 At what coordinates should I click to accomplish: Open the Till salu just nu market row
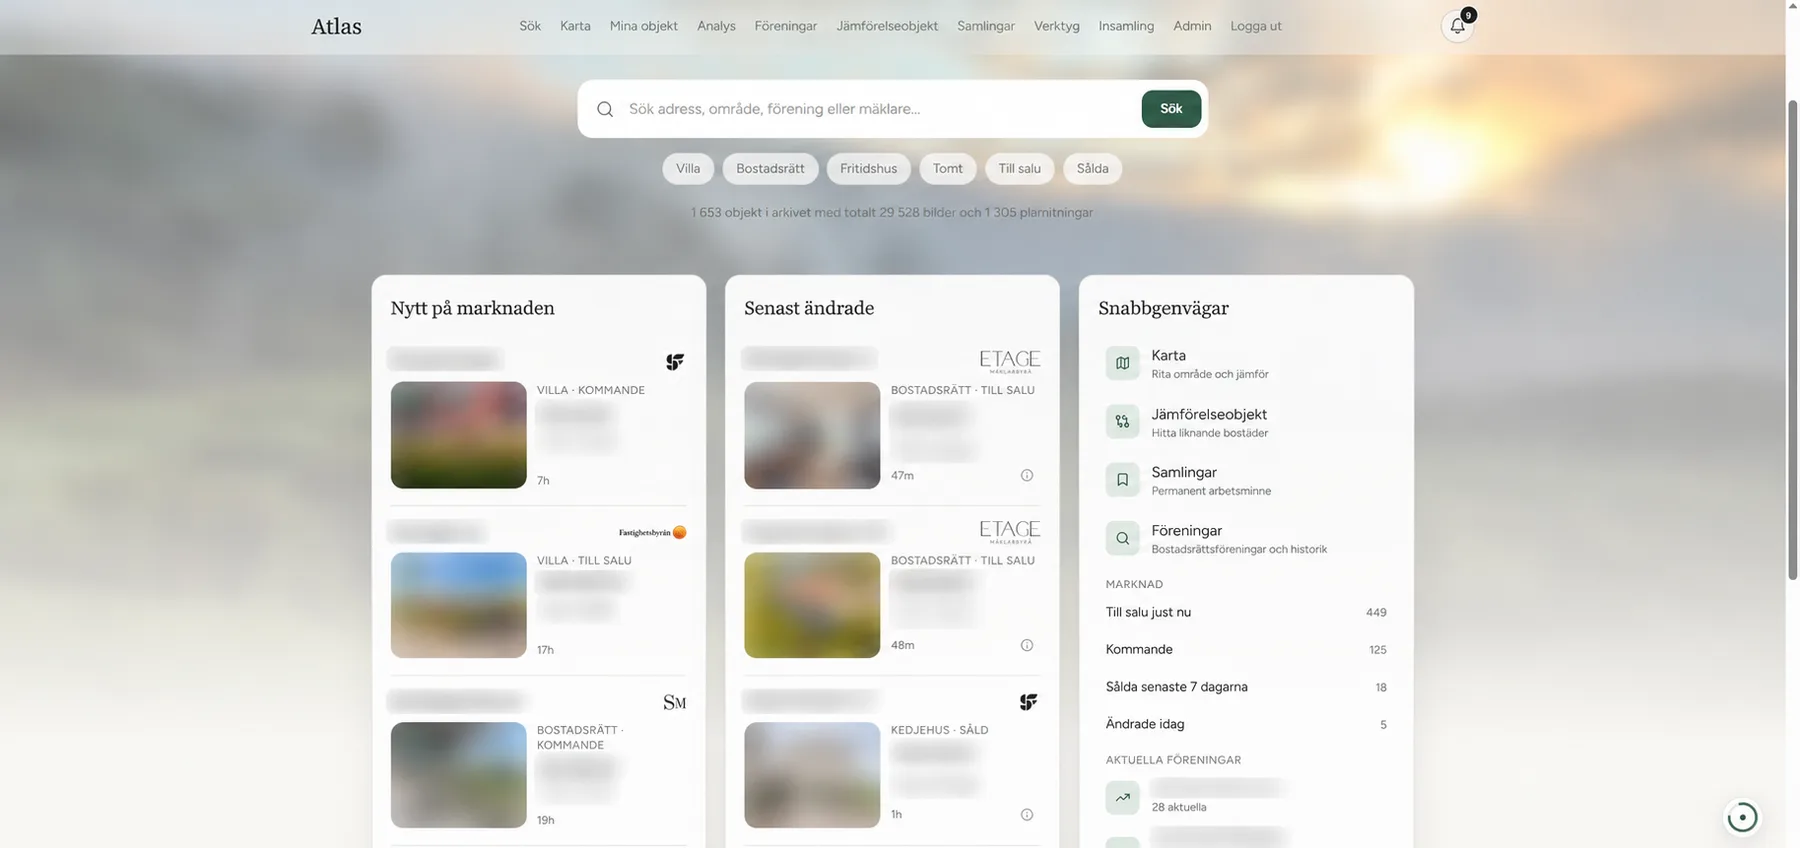tap(1246, 612)
